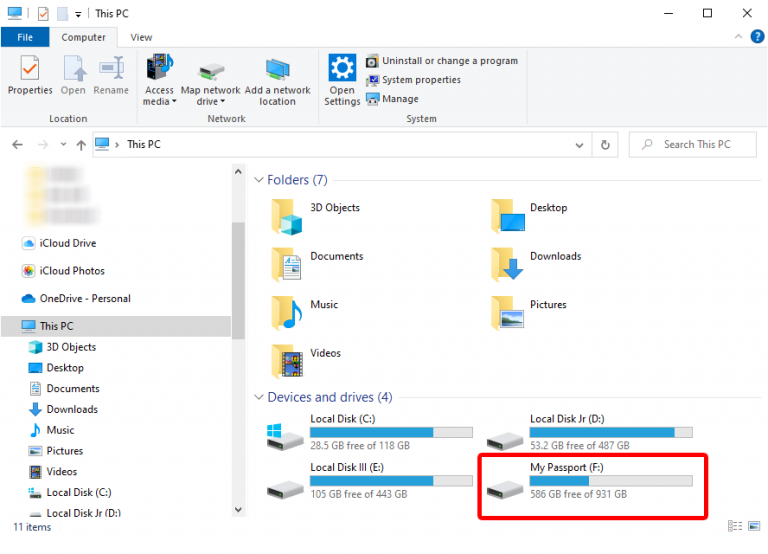Image resolution: width=768 pixels, height=554 pixels.
Task: Click the Search This PC box
Action: pos(693,145)
